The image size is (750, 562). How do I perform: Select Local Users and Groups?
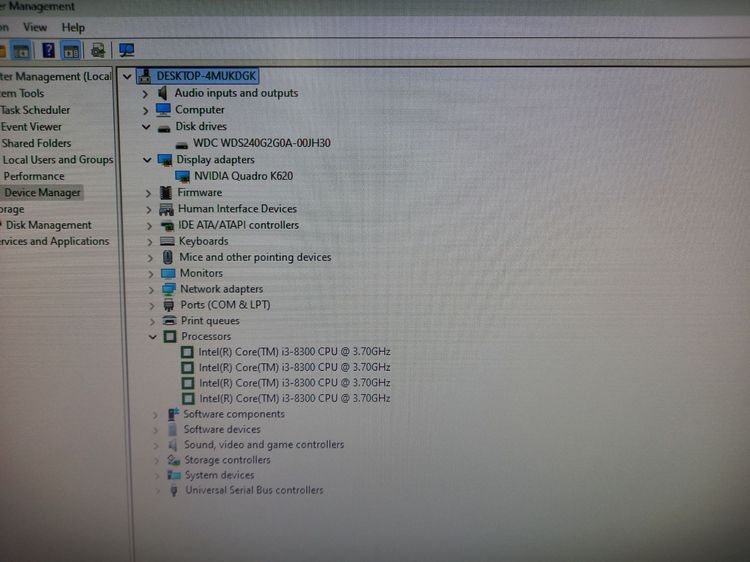[x=58, y=160]
